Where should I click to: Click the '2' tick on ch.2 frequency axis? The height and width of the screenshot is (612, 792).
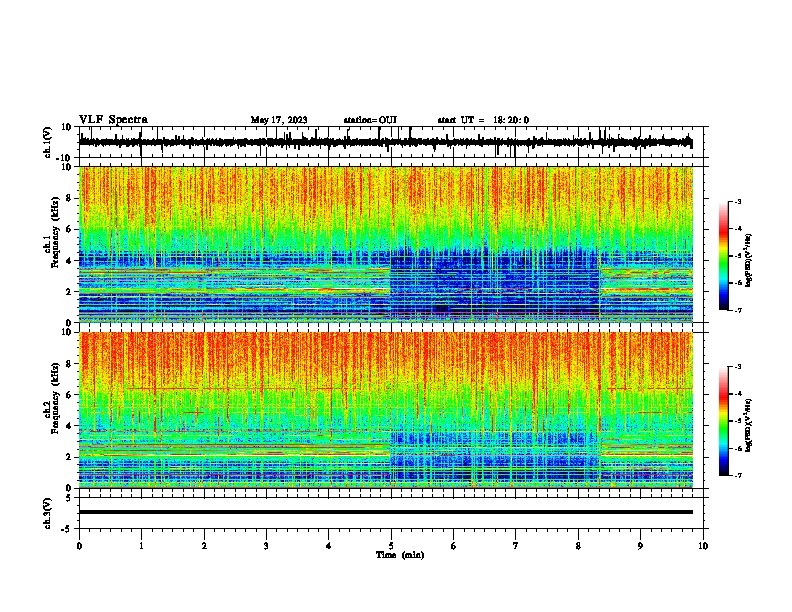(69, 457)
